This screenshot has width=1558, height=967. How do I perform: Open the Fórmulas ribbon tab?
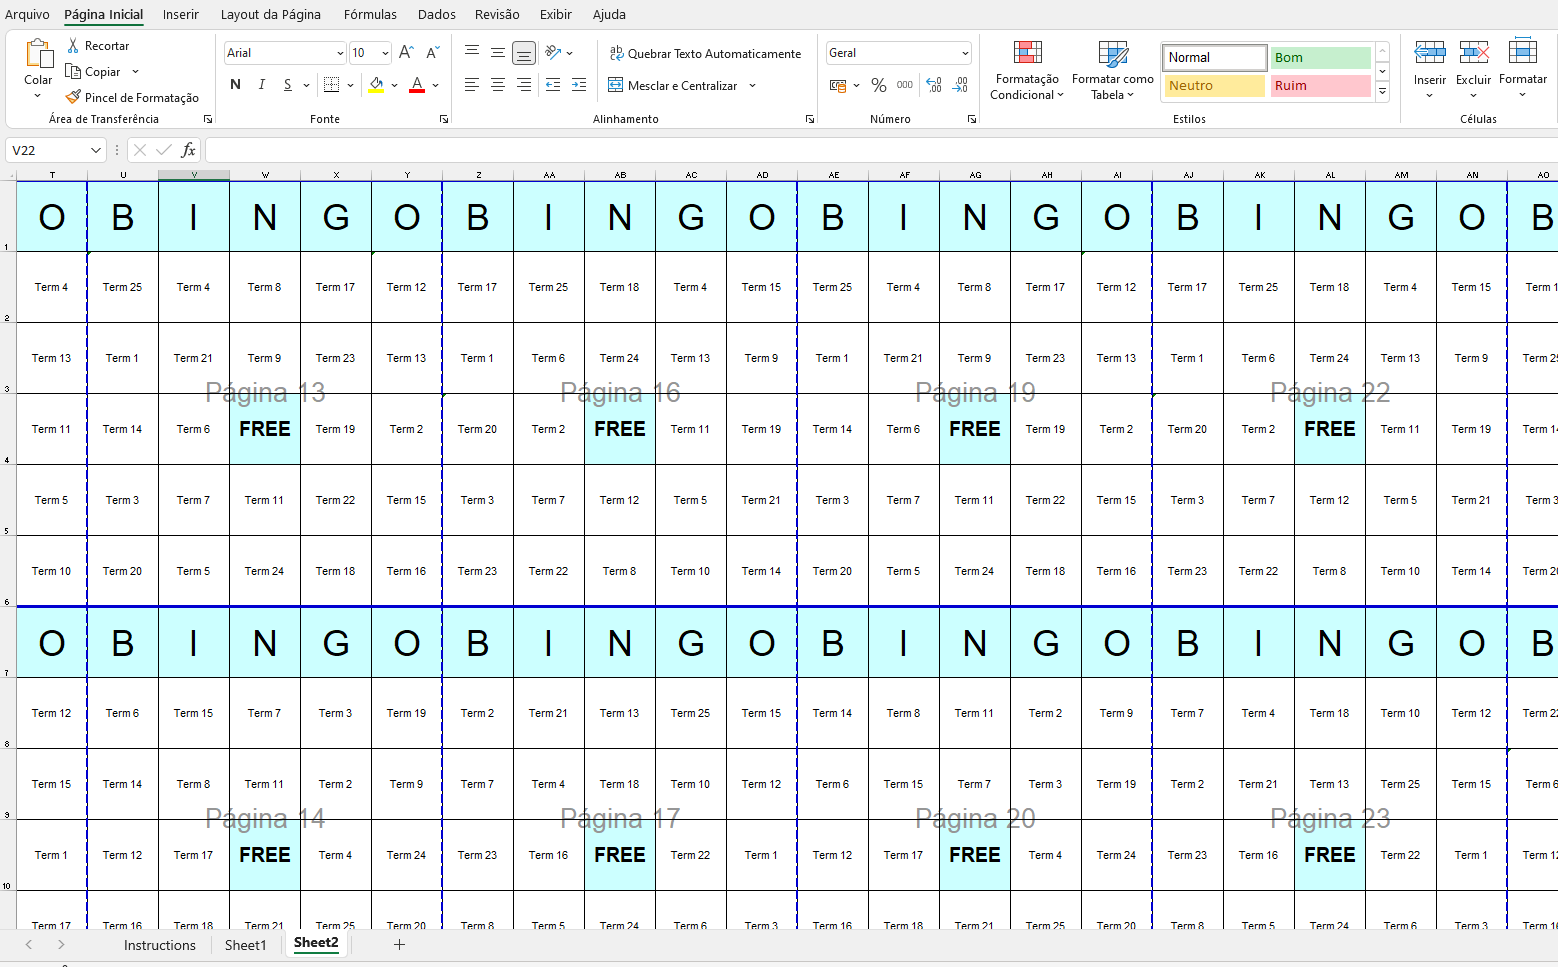point(370,14)
